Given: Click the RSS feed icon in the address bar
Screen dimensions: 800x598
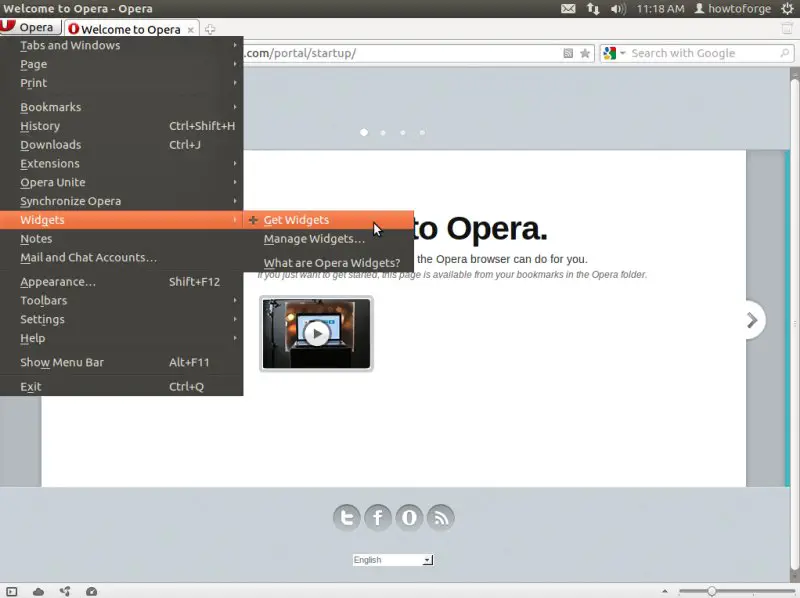Looking at the screenshot, I should pos(568,53).
